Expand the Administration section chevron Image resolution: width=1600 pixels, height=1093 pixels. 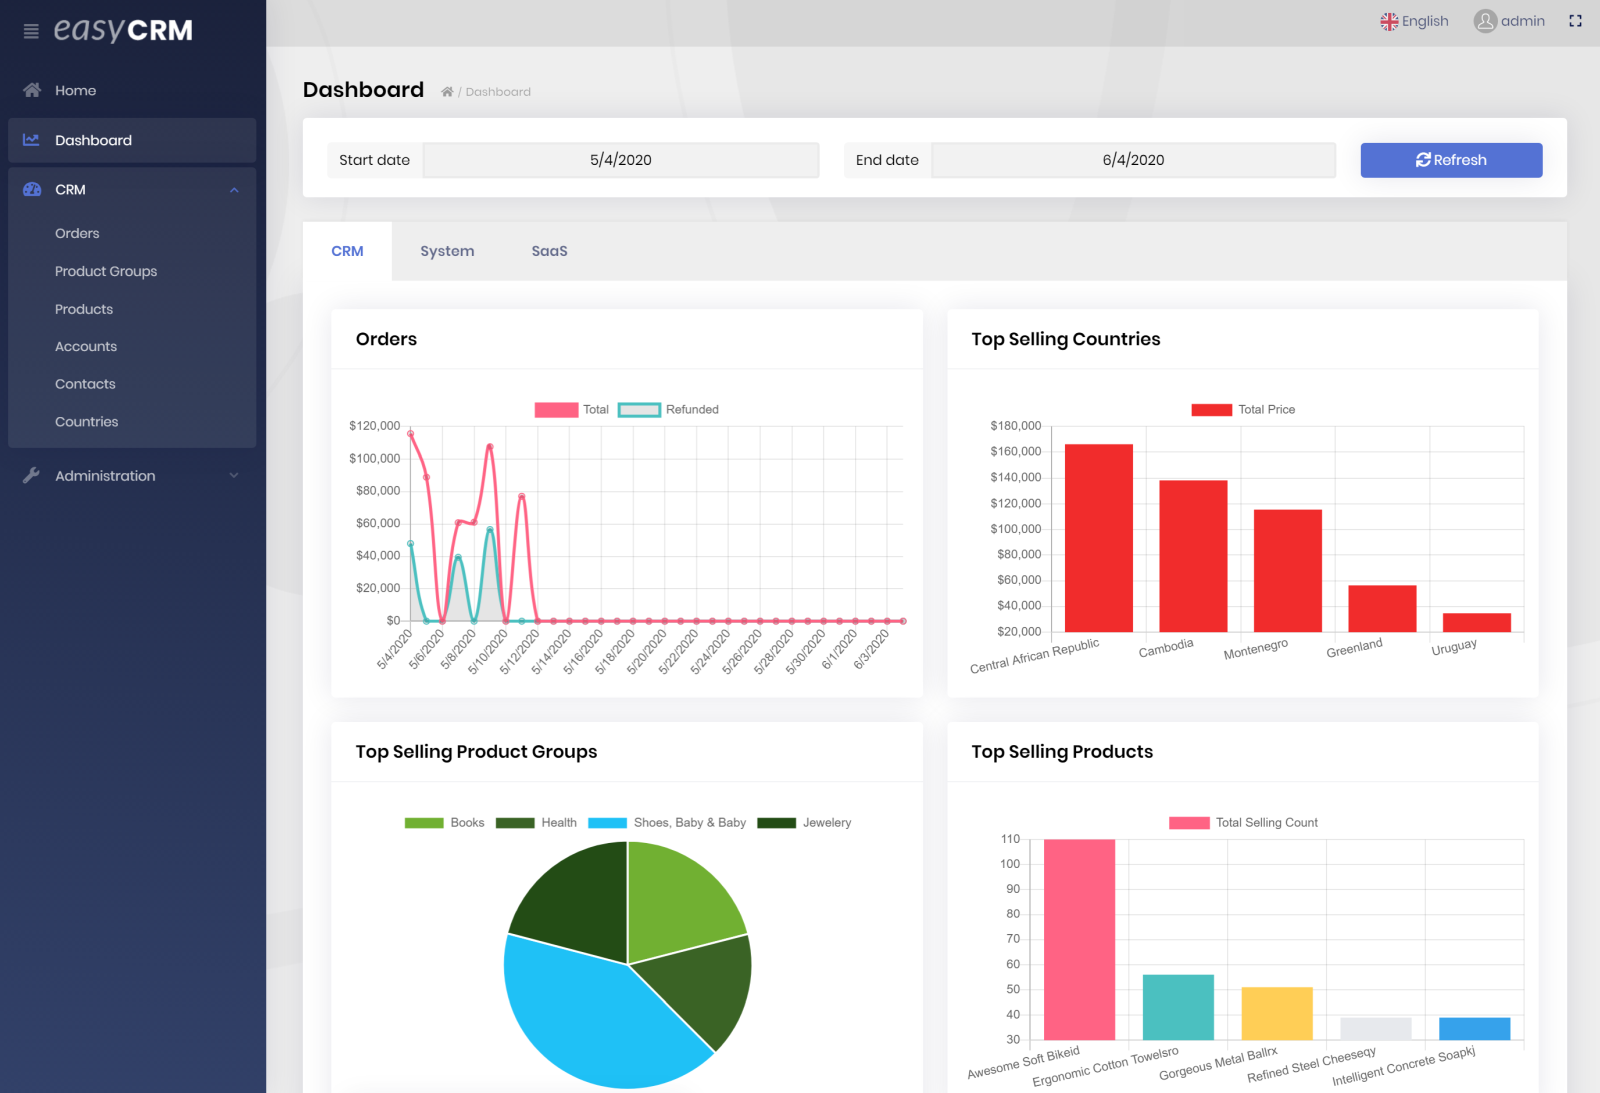(x=234, y=475)
